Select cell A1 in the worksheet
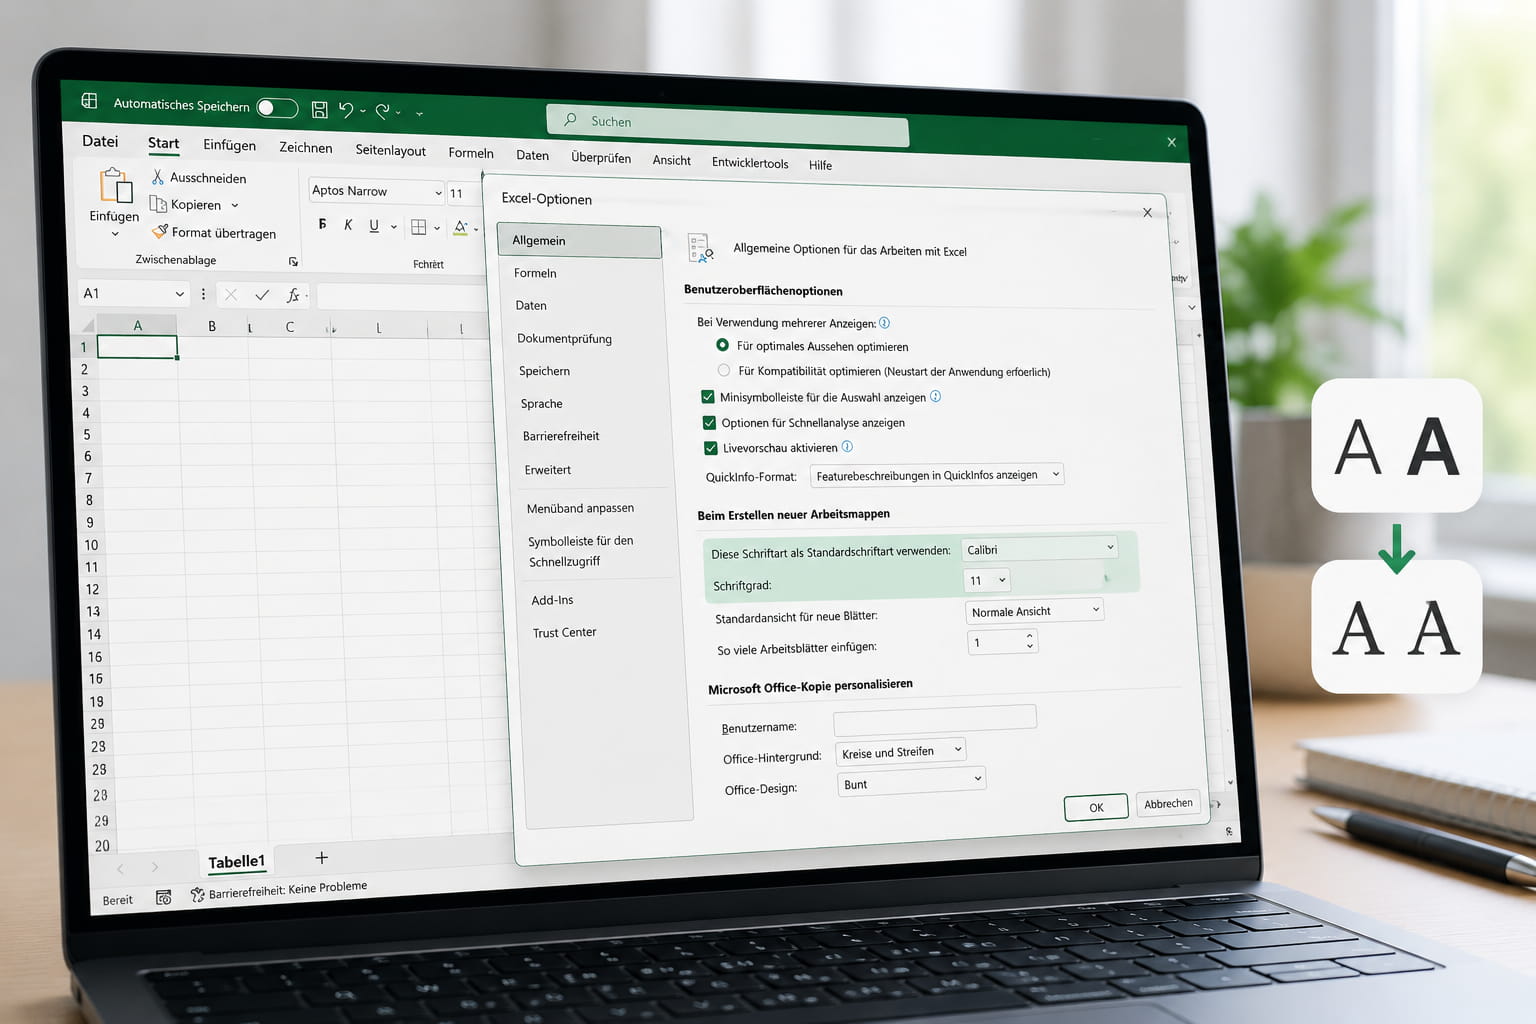Screen dimensions: 1536x1024 pyautogui.click(x=137, y=347)
